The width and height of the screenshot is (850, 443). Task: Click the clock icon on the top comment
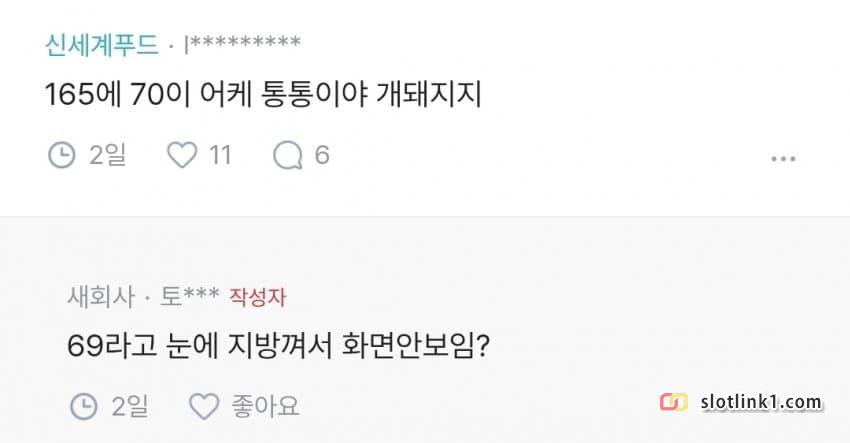pos(62,155)
